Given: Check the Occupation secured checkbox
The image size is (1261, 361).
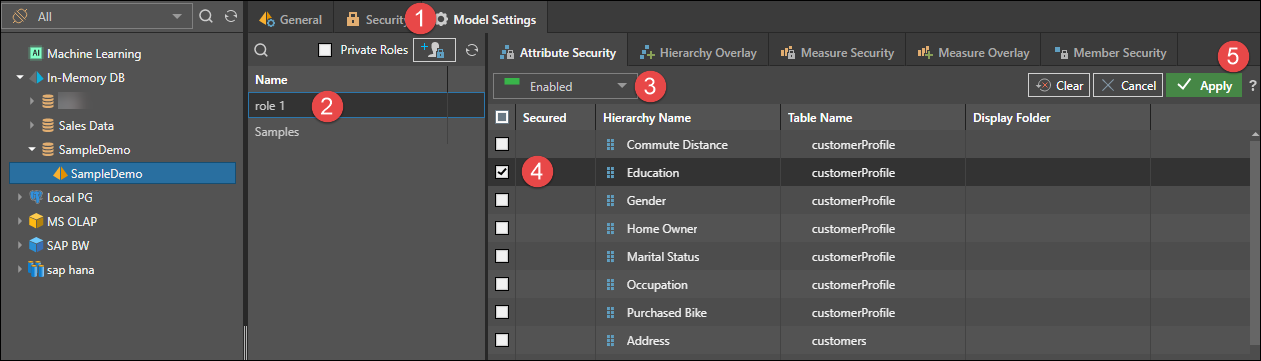Looking at the screenshot, I should 502,285.
